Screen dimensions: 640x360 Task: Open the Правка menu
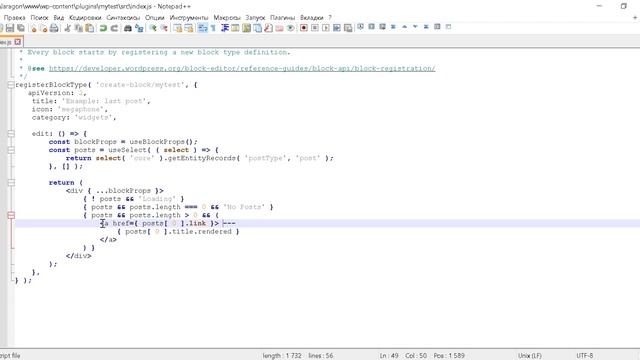(14, 18)
